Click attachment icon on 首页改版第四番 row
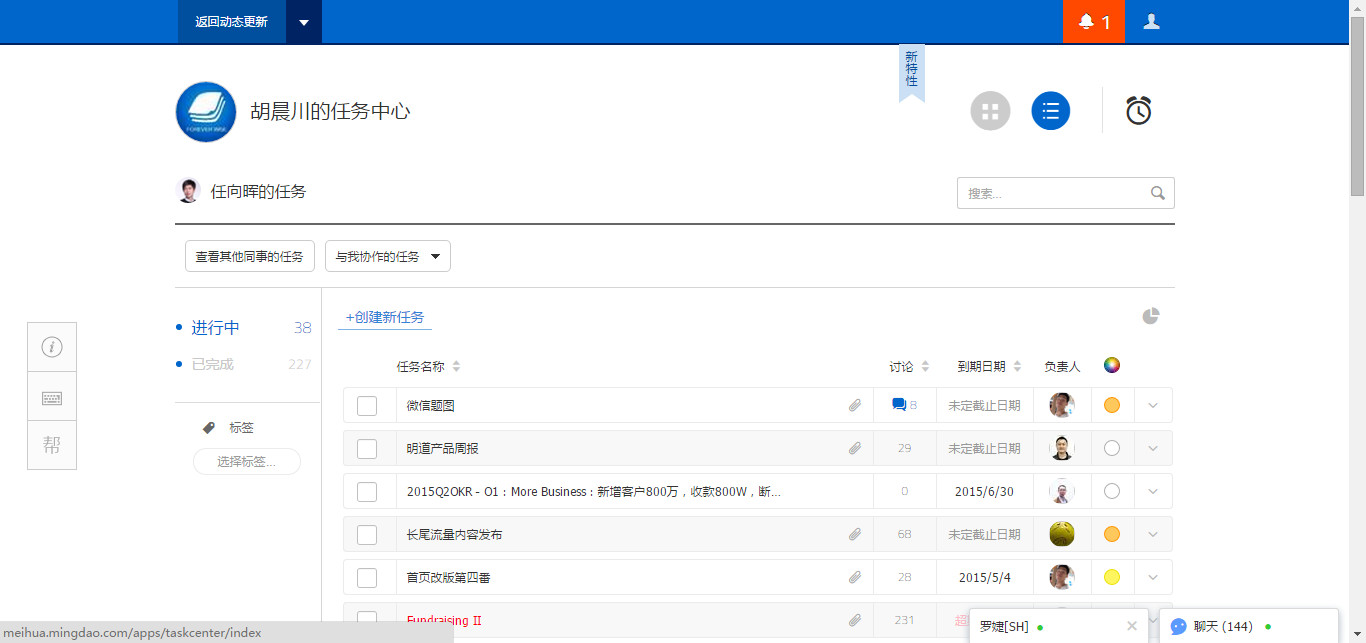This screenshot has width=1366, height=643. tap(855, 577)
